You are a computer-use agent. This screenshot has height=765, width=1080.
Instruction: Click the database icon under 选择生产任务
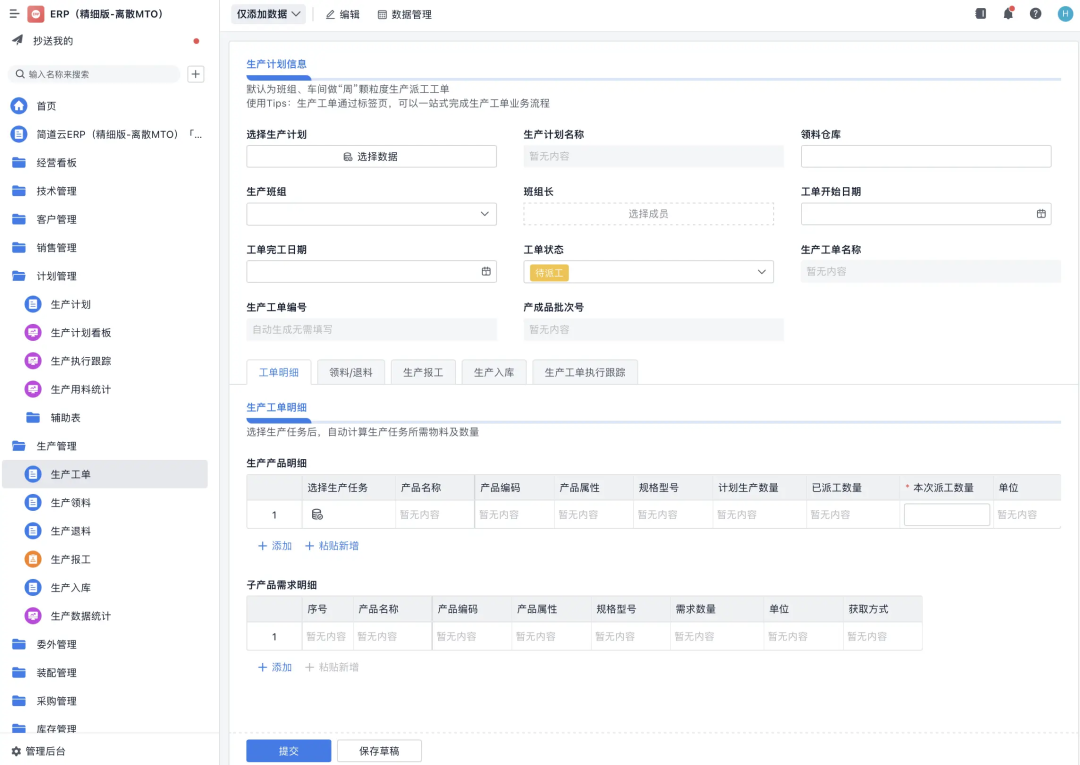pyautogui.click(x=317, y=515)
